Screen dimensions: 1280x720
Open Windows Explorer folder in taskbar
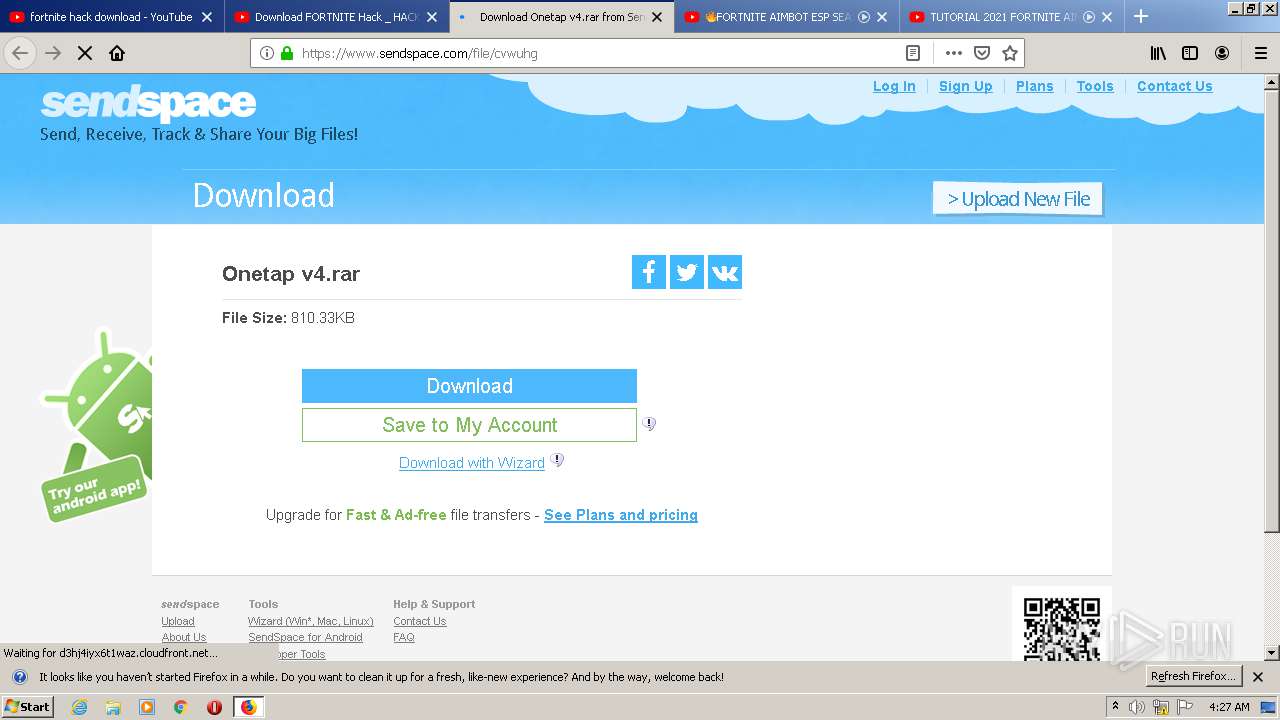click(113, 707)
